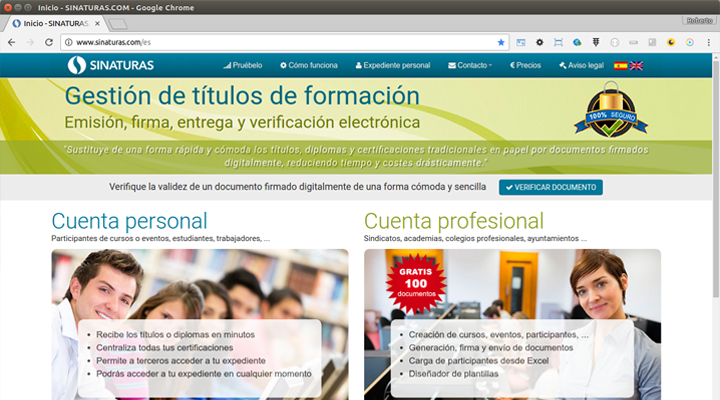This screenshot has height=400, width=720.
Task: Click the grey panel extension icon
Action: [652, 42]
